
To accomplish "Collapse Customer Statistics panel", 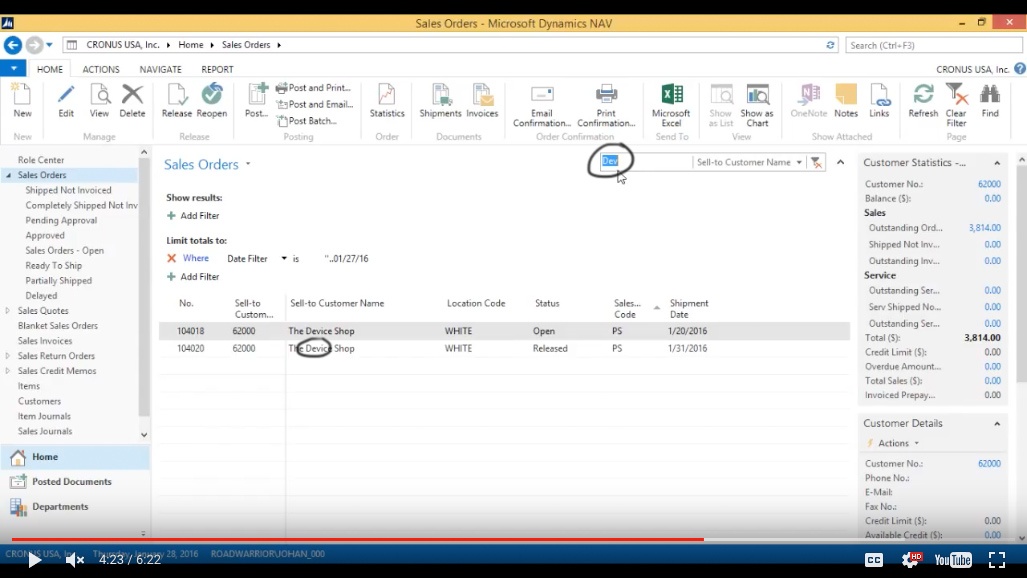I will pos(997,163).
